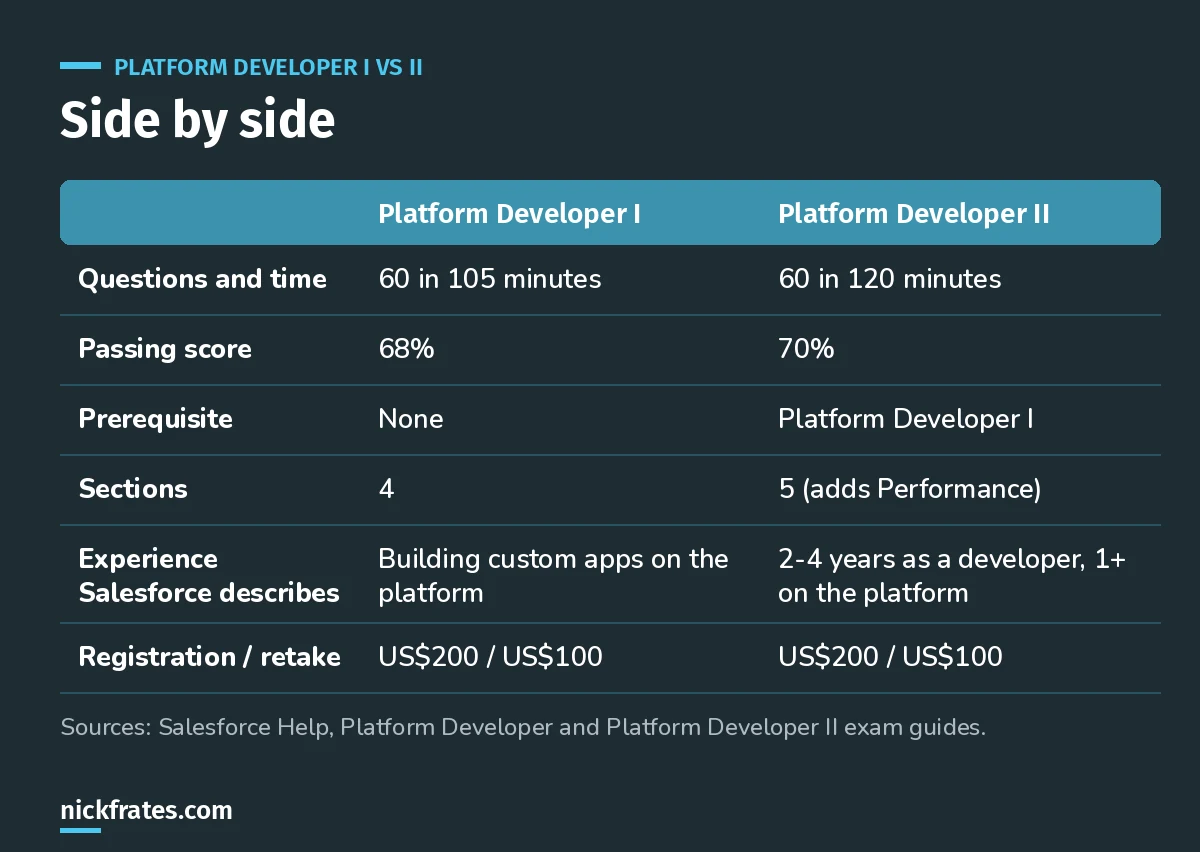The height and width of the screenshot is (852, 1200).
Task: Click the '60 in 120 minutes' cell
Action: [x=890, y=278]
